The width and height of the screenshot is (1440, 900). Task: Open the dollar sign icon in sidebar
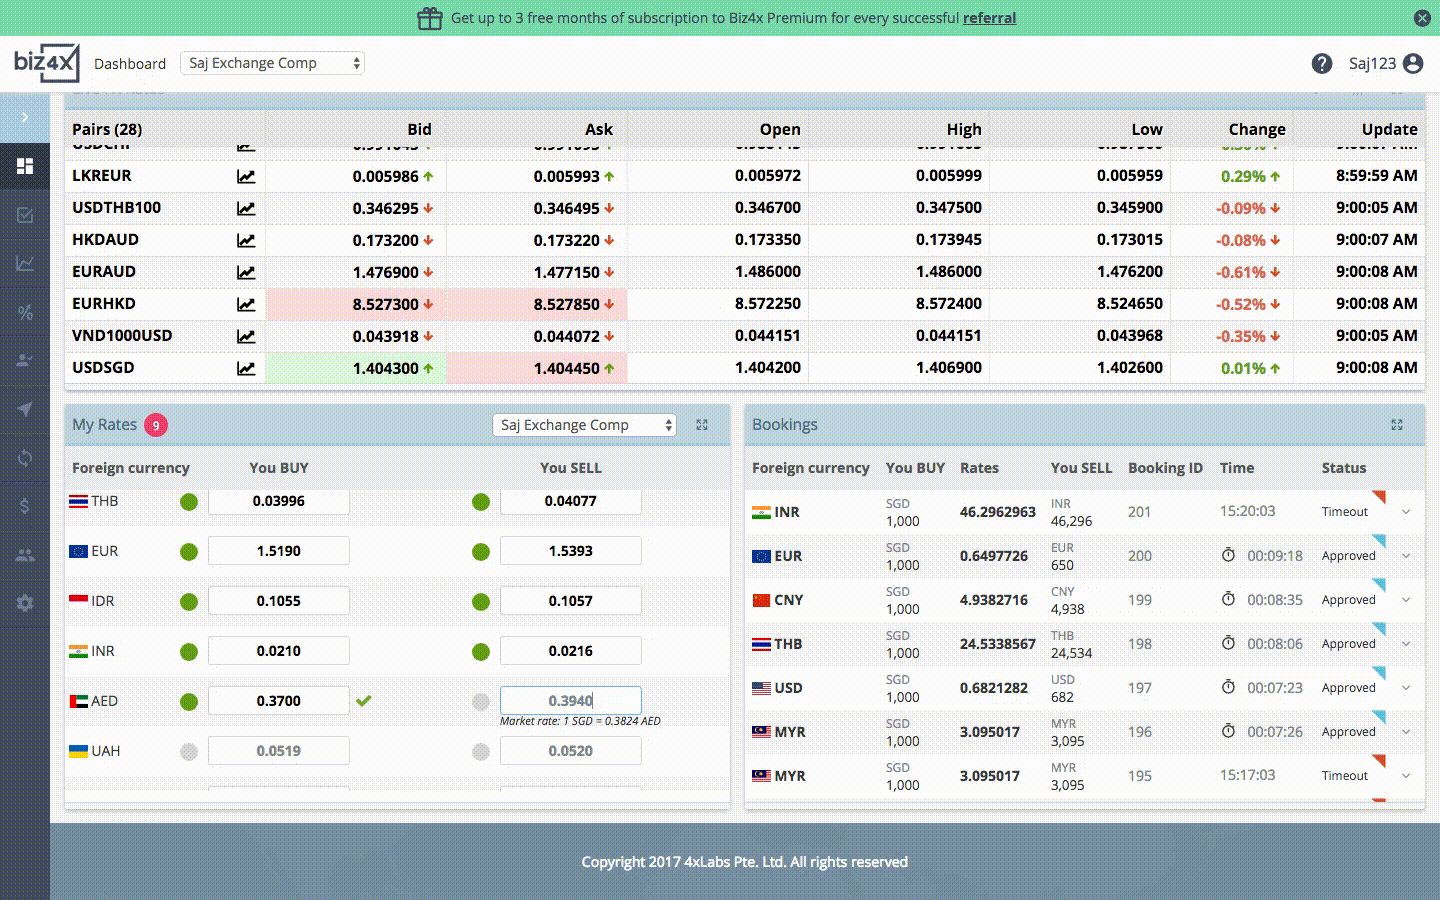click(25, 506)
